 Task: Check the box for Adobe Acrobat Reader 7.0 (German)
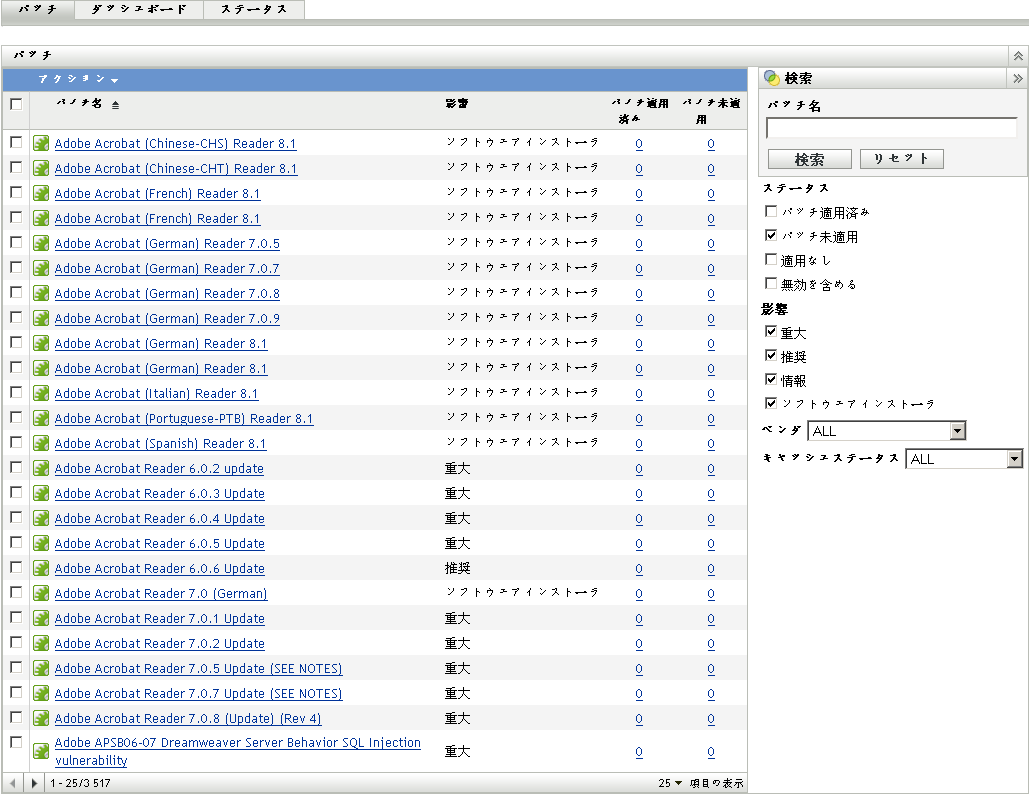(16, 591)
